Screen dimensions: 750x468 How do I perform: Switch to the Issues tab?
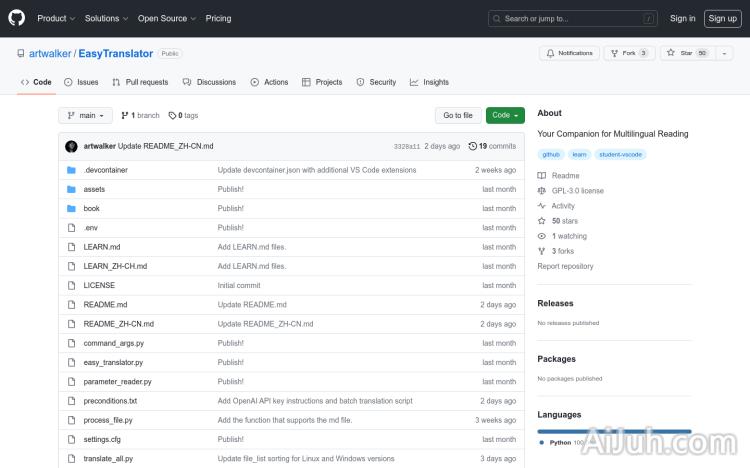coord(81,82)
